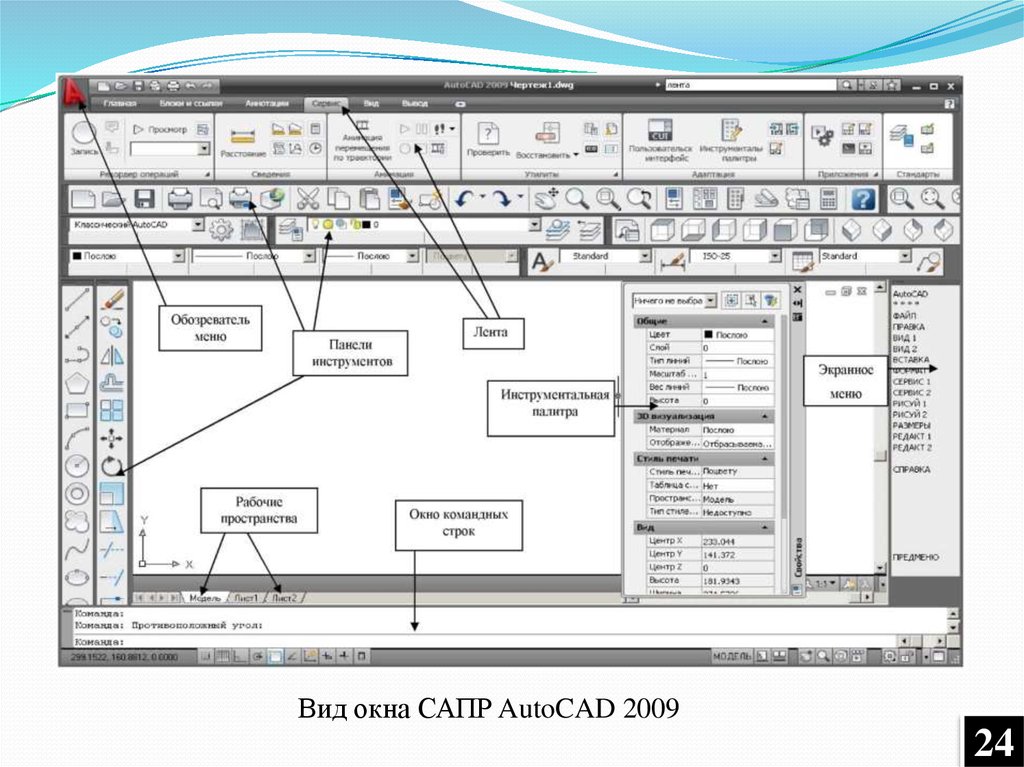
Task: Select the Rotate modify tool
Action: (112, 466)
